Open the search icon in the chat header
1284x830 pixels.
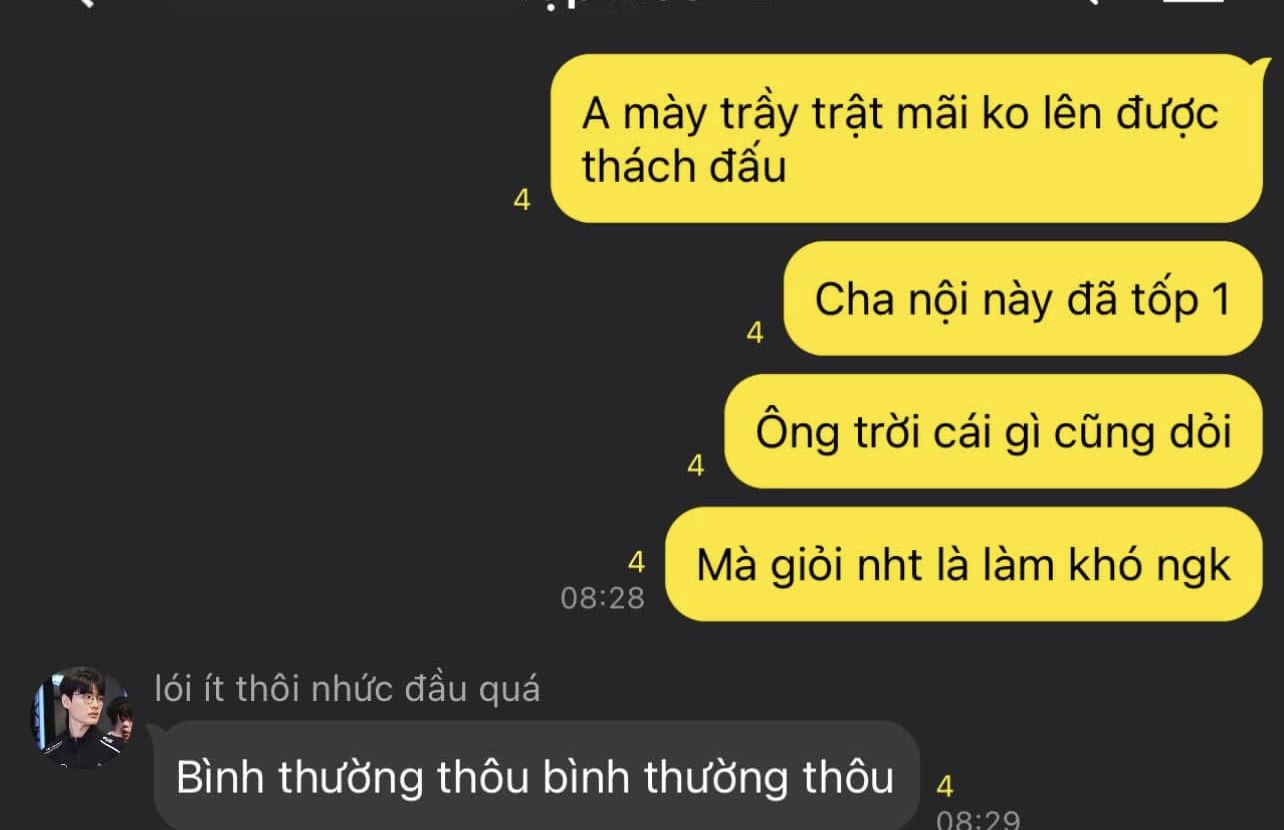(1092, 3)
